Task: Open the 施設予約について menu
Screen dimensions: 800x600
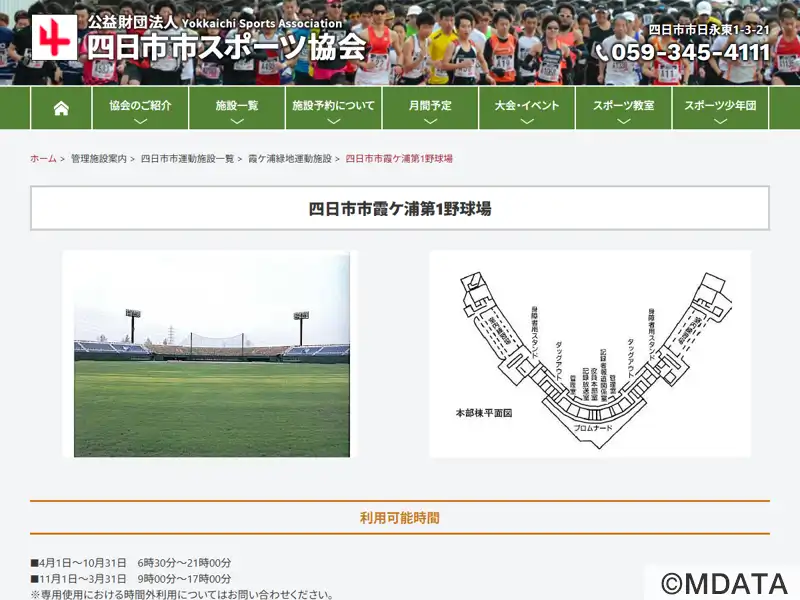Action: coord(334,108)
